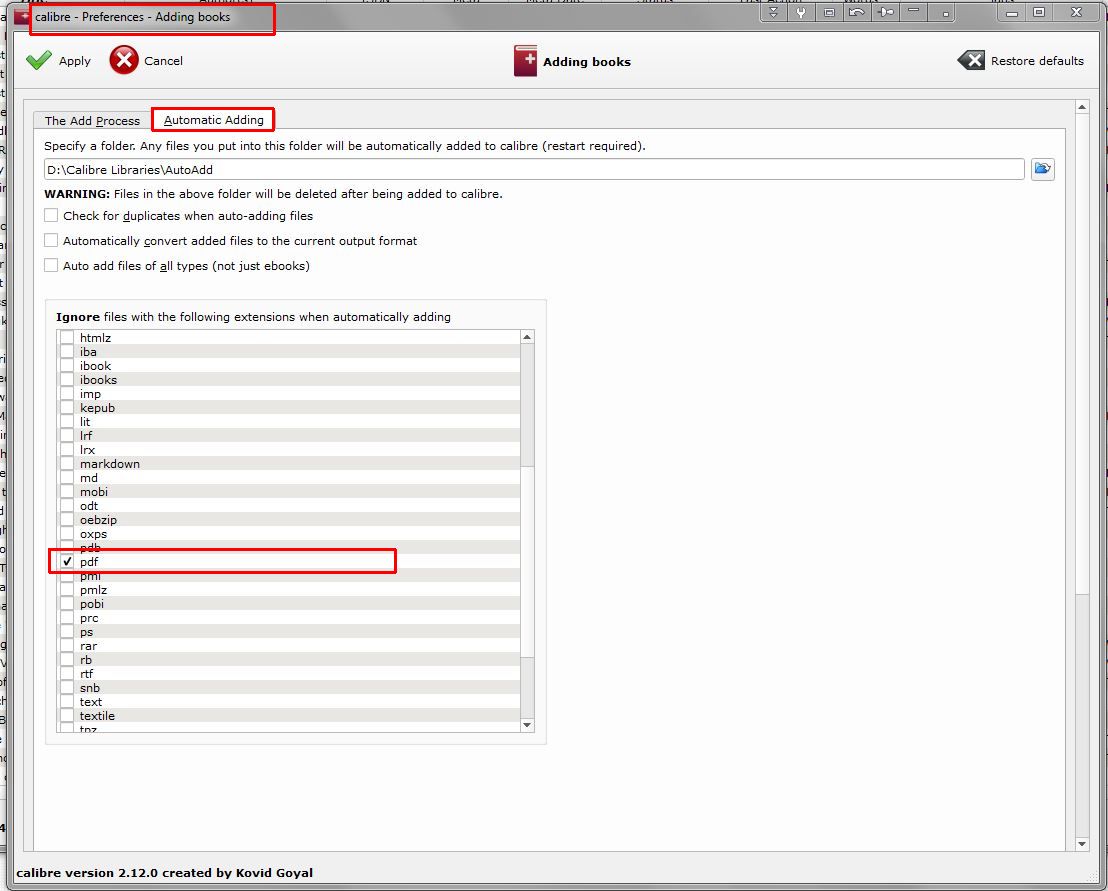Click the double down-arrow title bar button
Image resolution: width=1108 pixels, height=891 pixels.
click(774, 12)
